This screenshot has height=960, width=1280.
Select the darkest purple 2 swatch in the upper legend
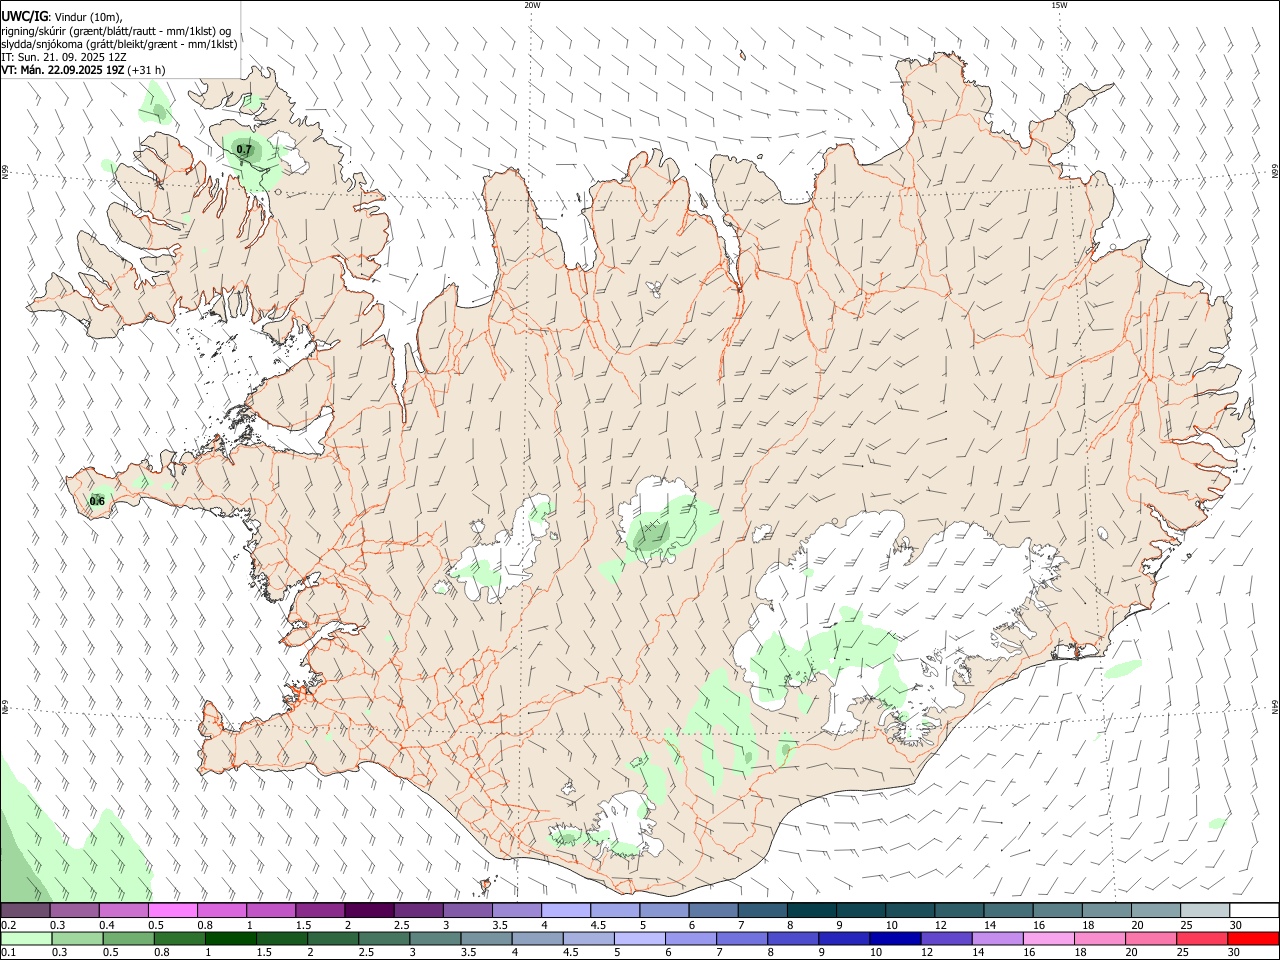tap(369, 910)
